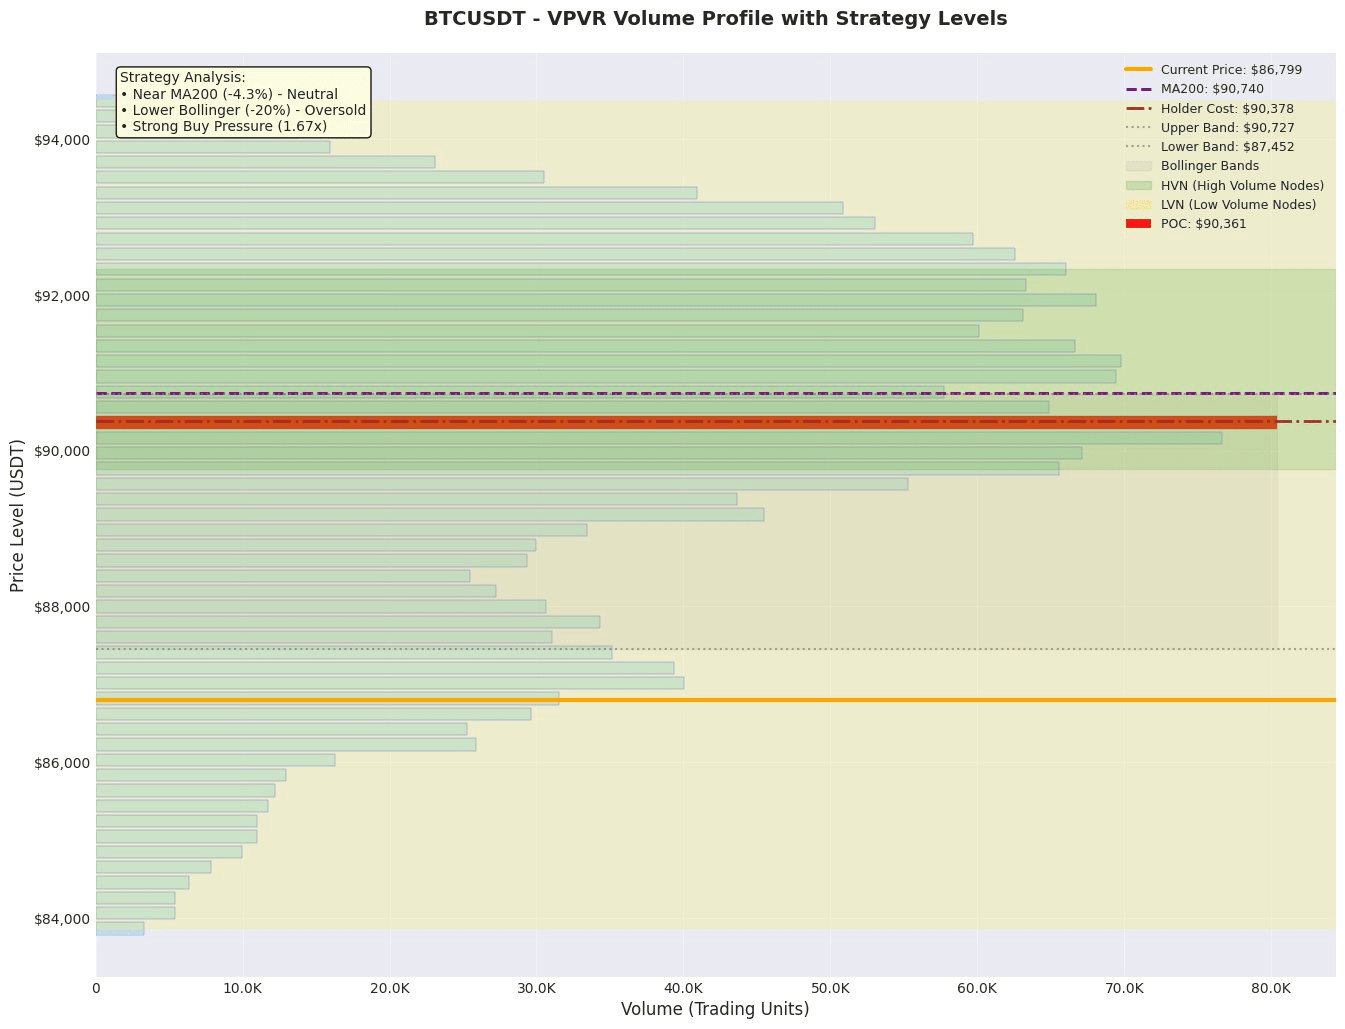
Task: Click the dotted Lower Band line near $87,452
Action: point(715,649)
